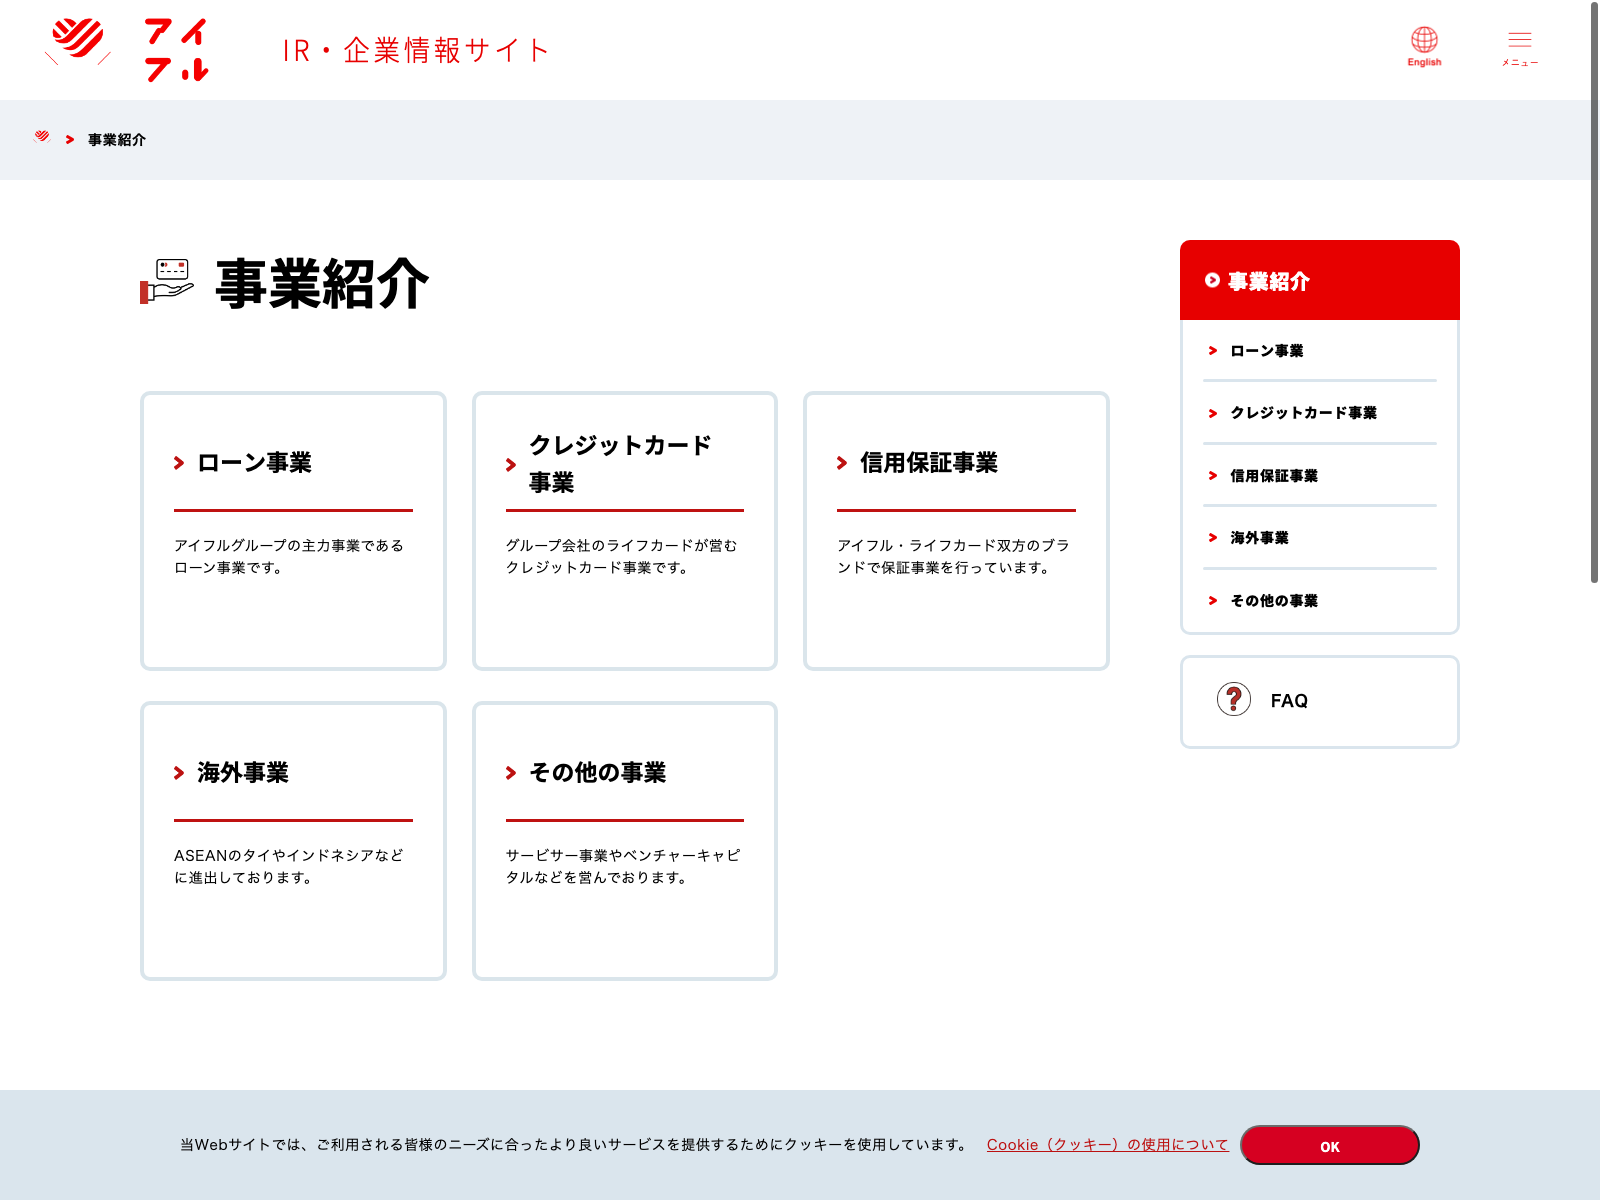This screenshot has width=1600, height=1200.
Task: Select 海外事業 in the sidebar menu
Action: 1259,538
